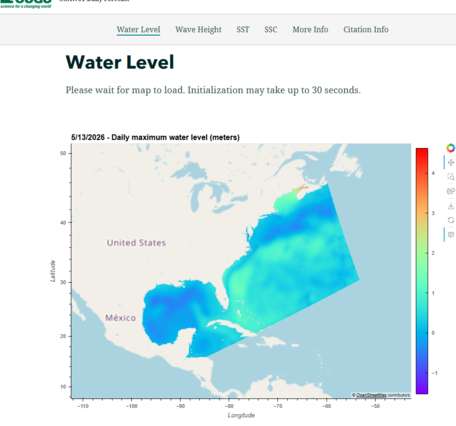This screenshot has width=456, height=426.
Task: Open the OpenStreetMap attribution link
Action: tap(371, 395)
